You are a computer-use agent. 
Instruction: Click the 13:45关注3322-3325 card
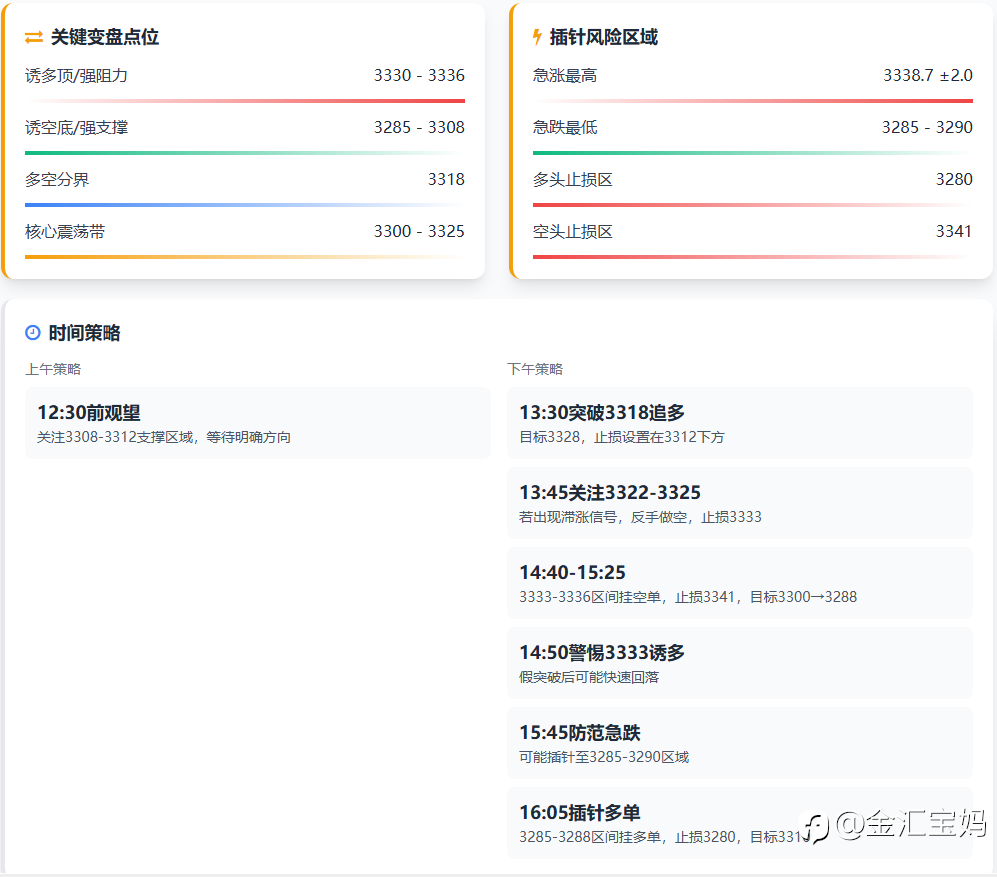tap(739, 503)
